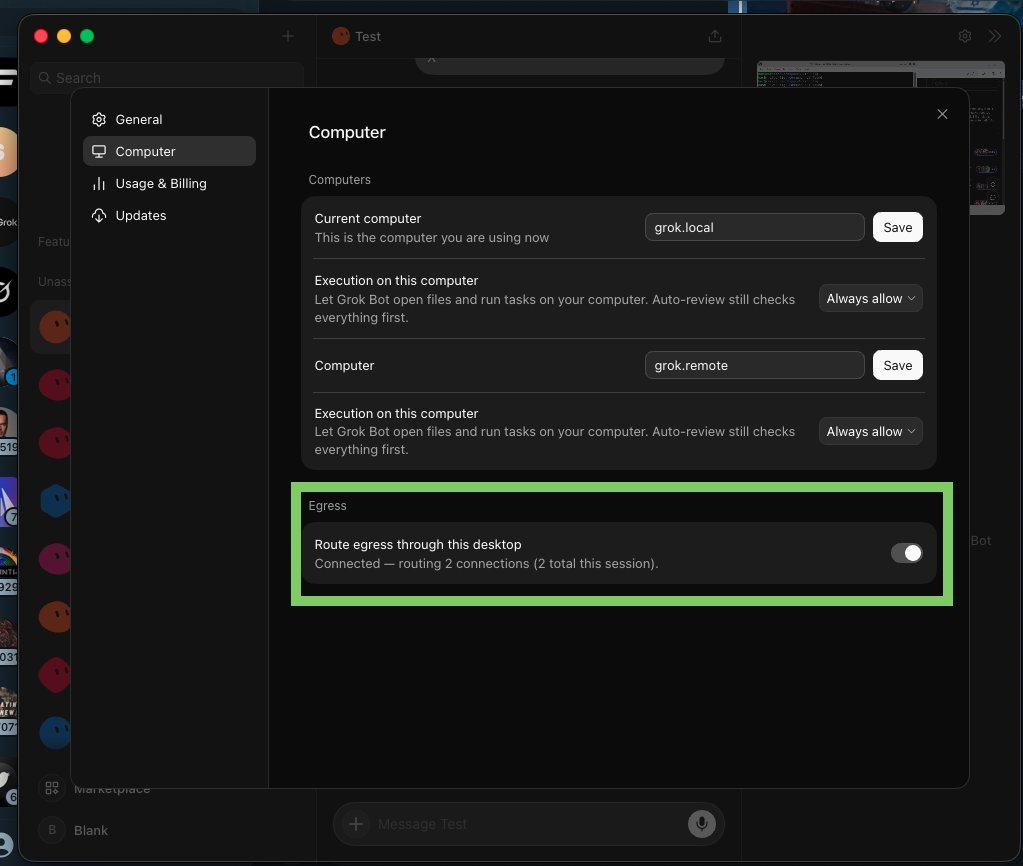Image resolution: width=1023 pixels, height=866 pixels.
Task: Open Always allow dropdown for current computer
Action: 870,298
